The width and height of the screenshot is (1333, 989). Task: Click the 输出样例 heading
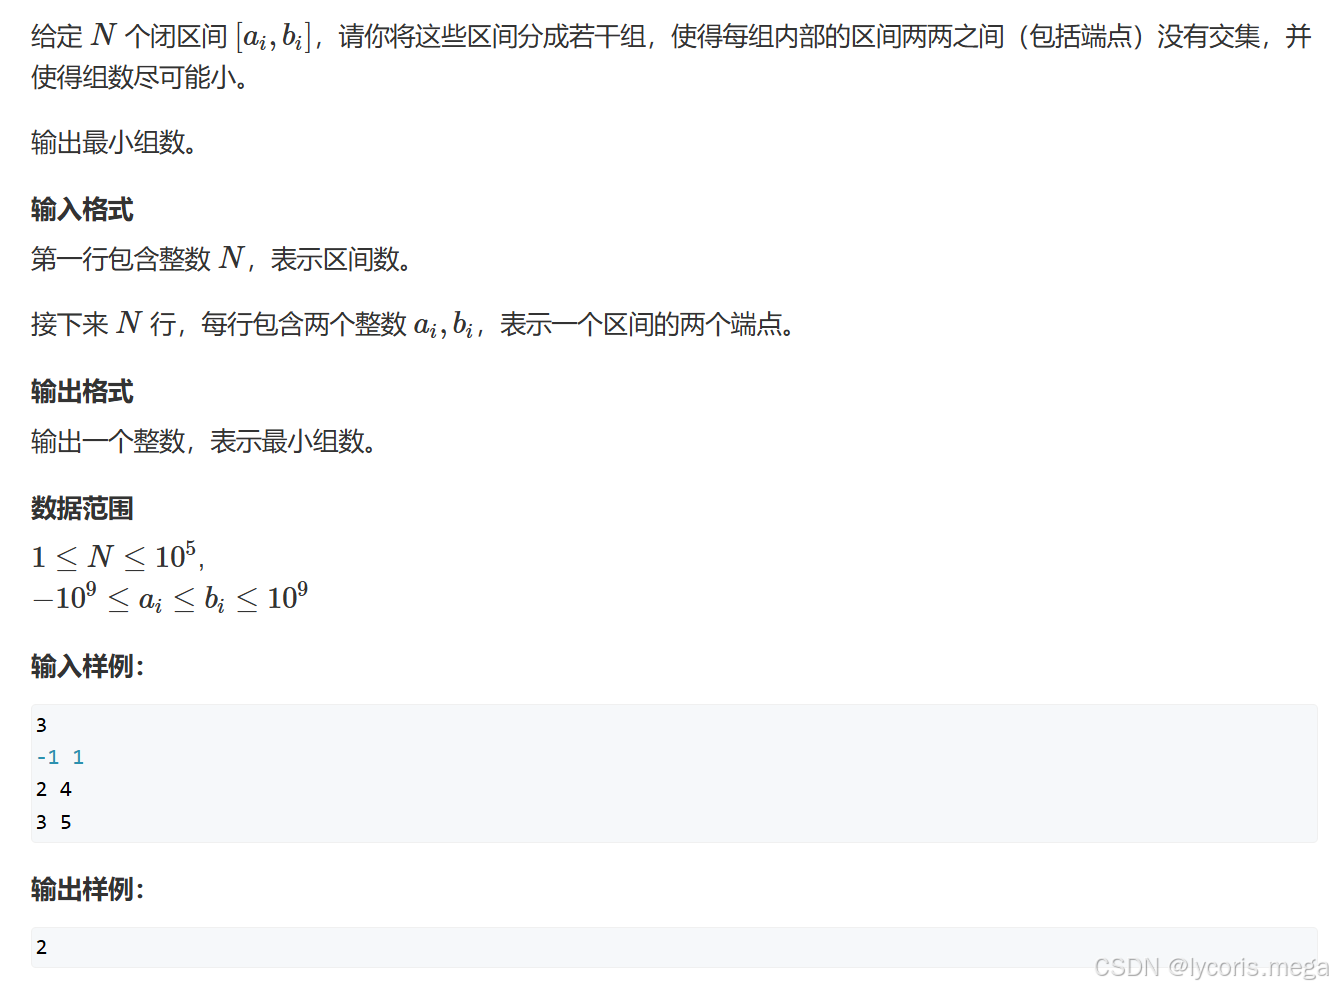[88, 890]
